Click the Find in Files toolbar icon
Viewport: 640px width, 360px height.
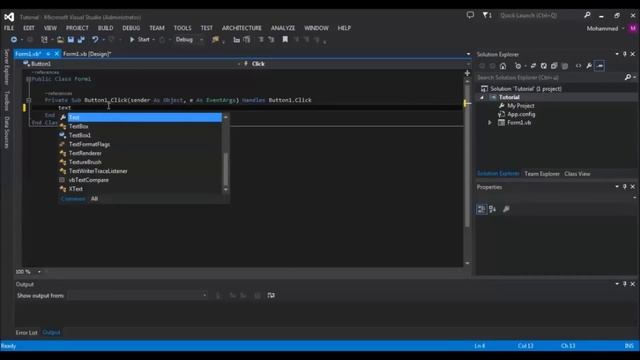[215, 40]
